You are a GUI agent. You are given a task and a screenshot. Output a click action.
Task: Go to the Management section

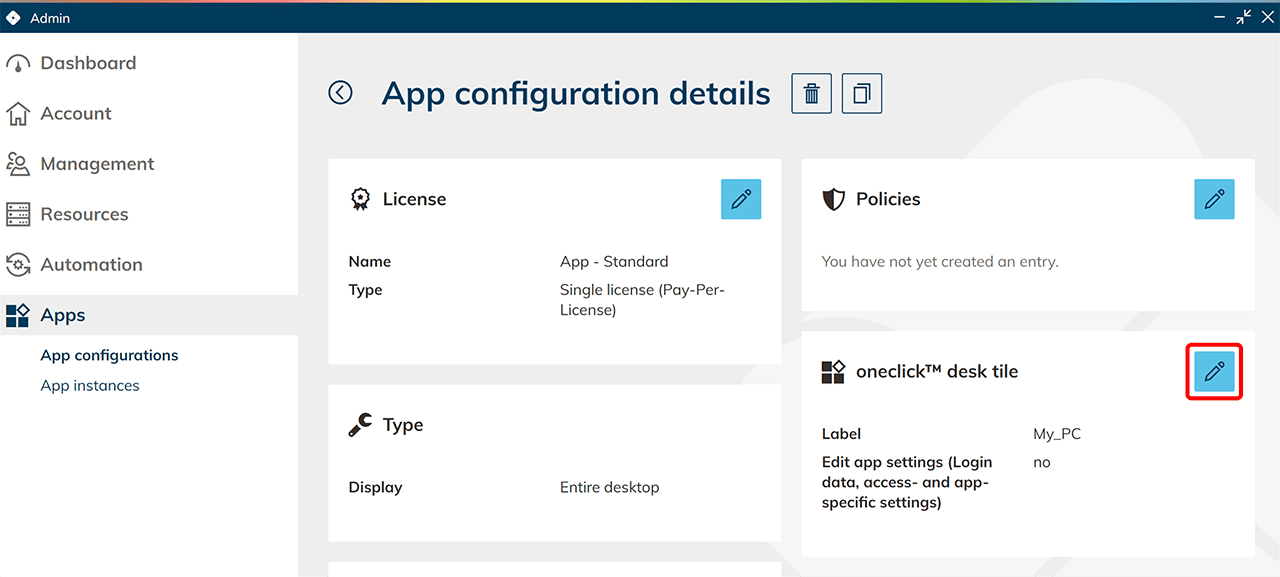pos(97,164)
